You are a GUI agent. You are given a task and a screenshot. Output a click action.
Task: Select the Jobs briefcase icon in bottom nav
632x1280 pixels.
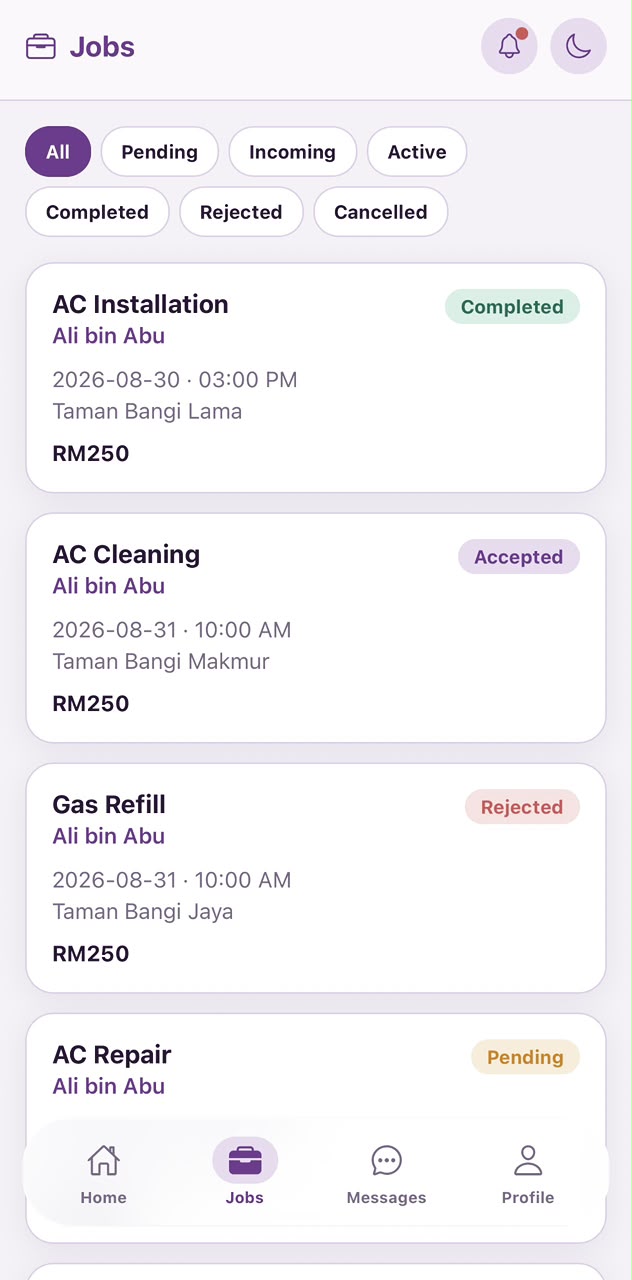[245, 1161]
